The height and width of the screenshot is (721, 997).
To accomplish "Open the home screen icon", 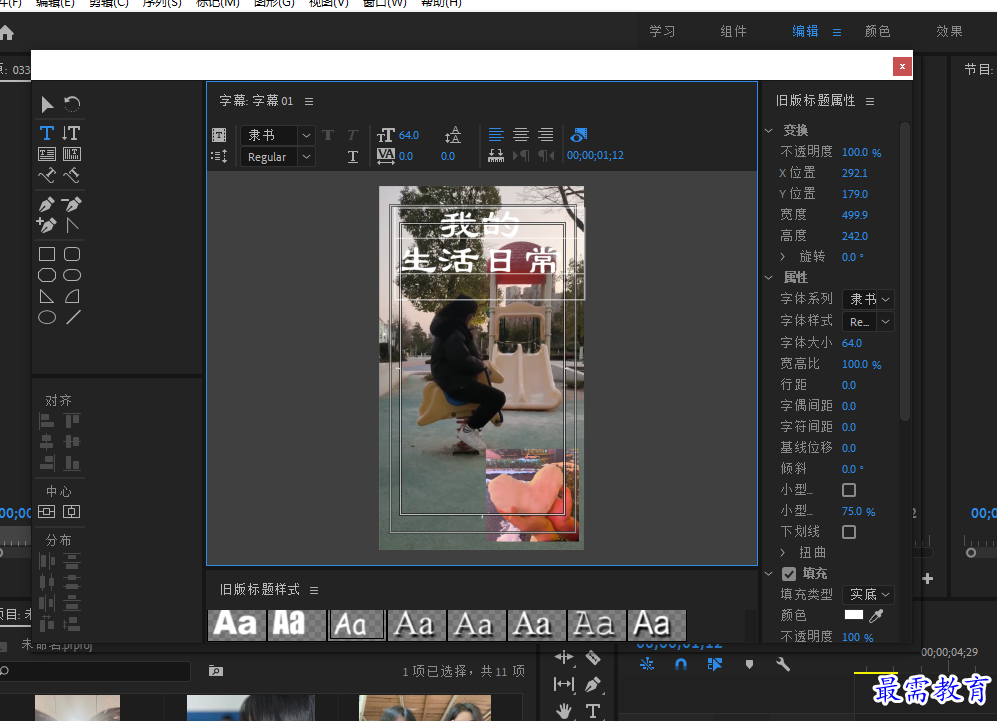I will tap(6, 32).
